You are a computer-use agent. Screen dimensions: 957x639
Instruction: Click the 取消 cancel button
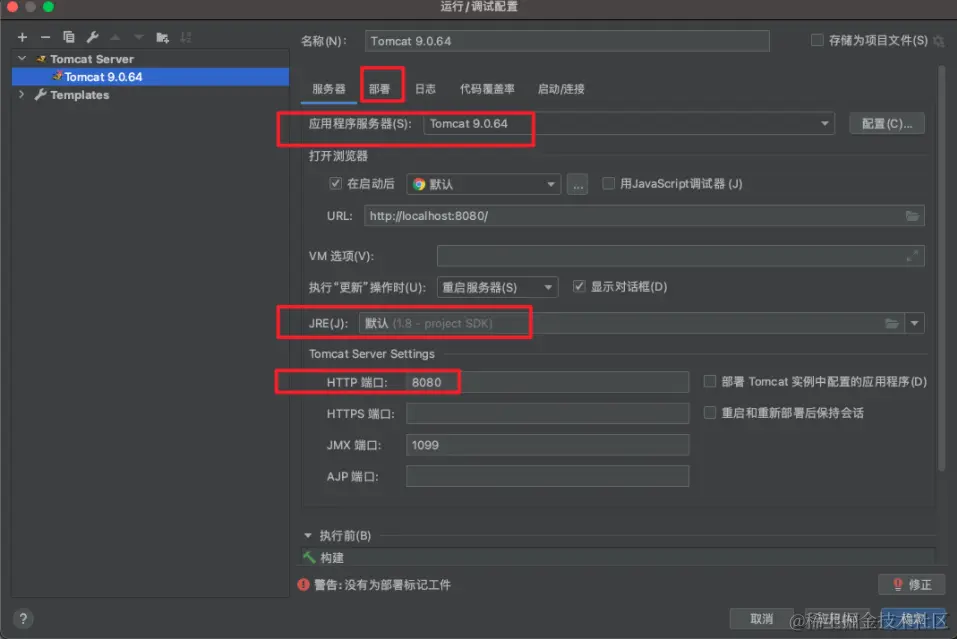tap(761, 619)
